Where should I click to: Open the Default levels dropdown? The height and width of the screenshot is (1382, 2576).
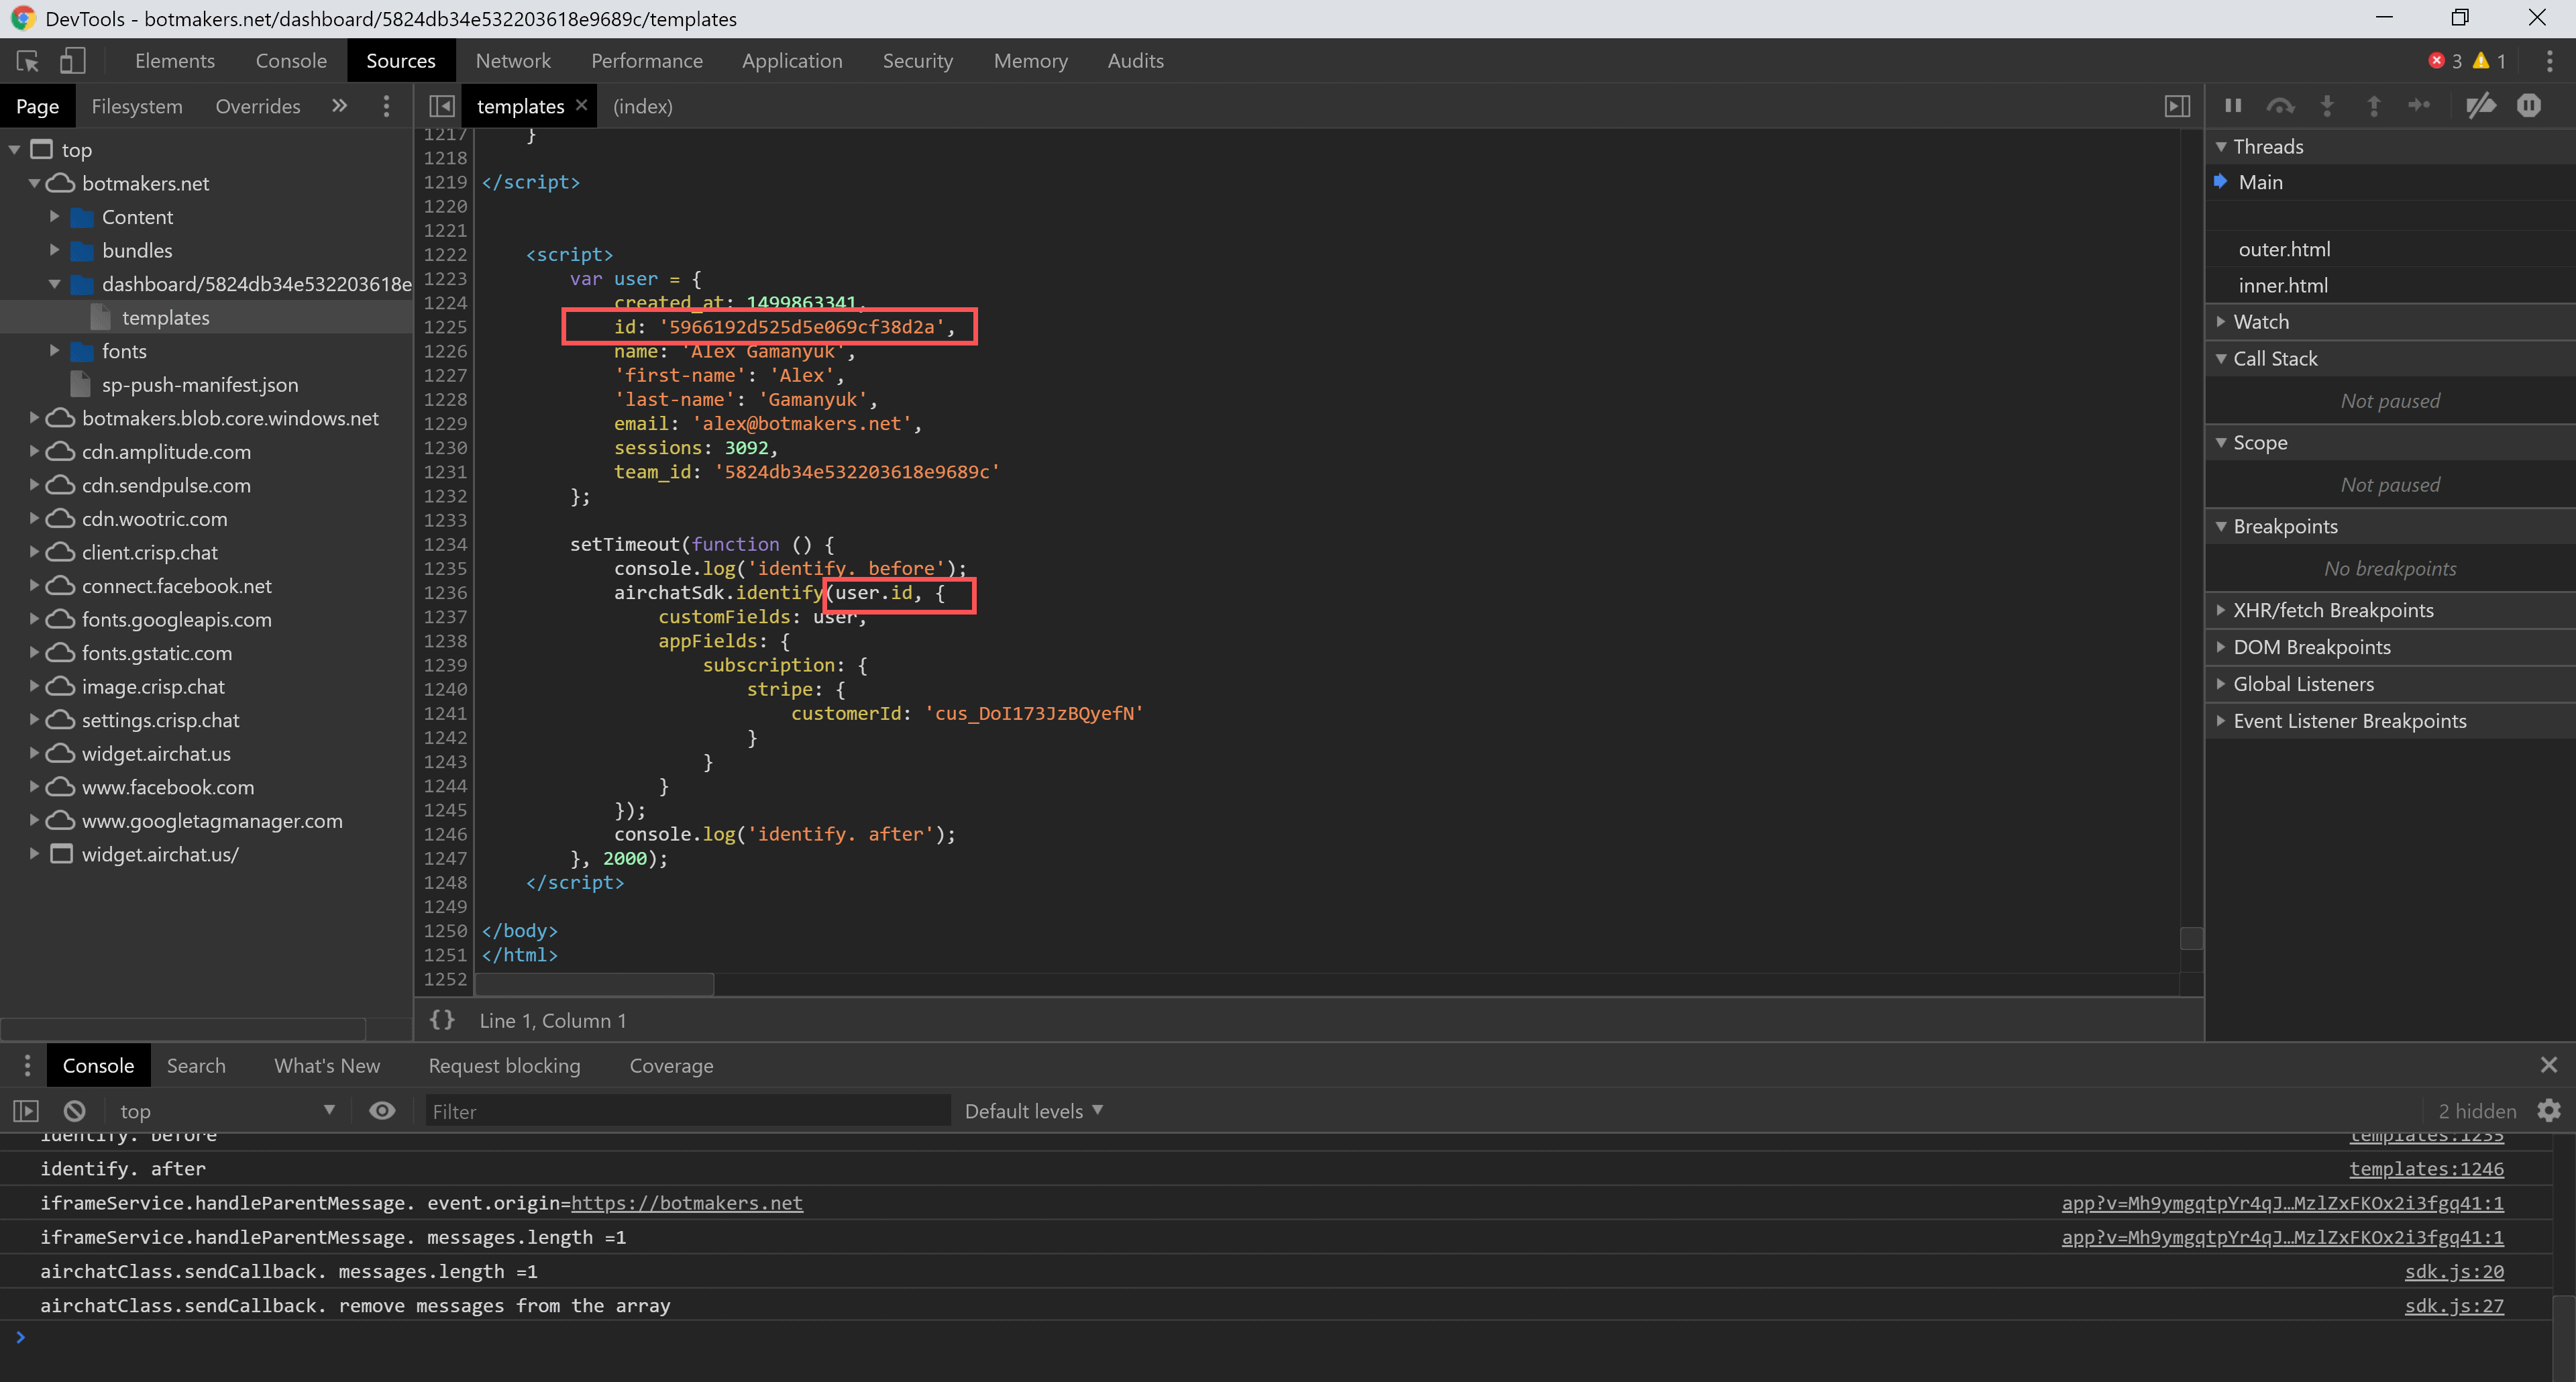[1034, 1111]
